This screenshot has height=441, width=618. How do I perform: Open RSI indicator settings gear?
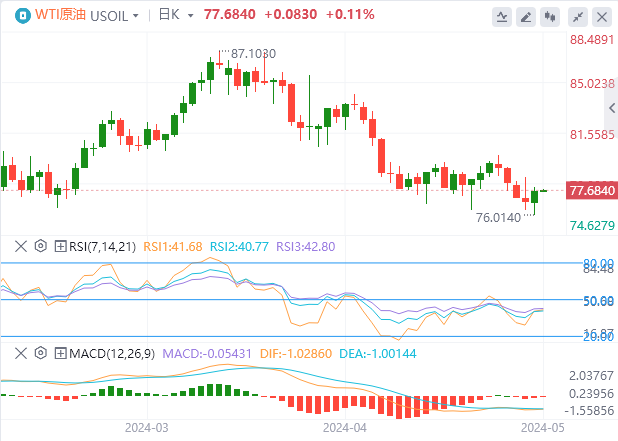[x=41, y=246]
